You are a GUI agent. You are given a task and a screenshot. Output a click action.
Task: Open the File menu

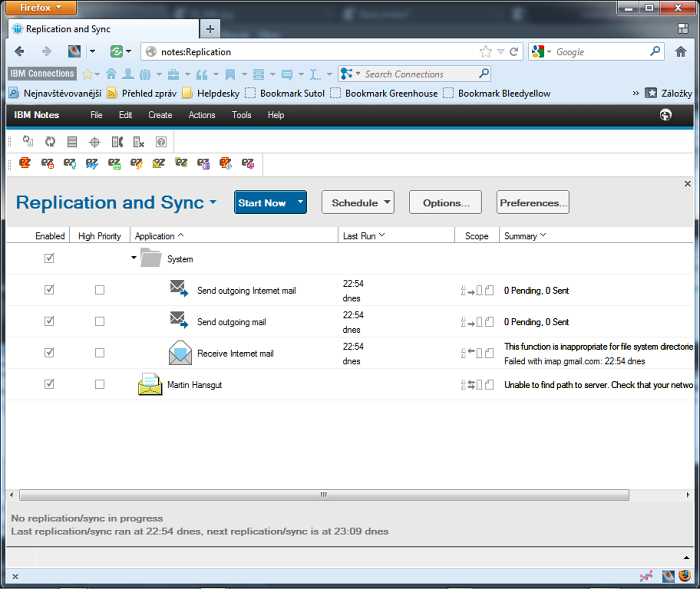click(96, 115)
